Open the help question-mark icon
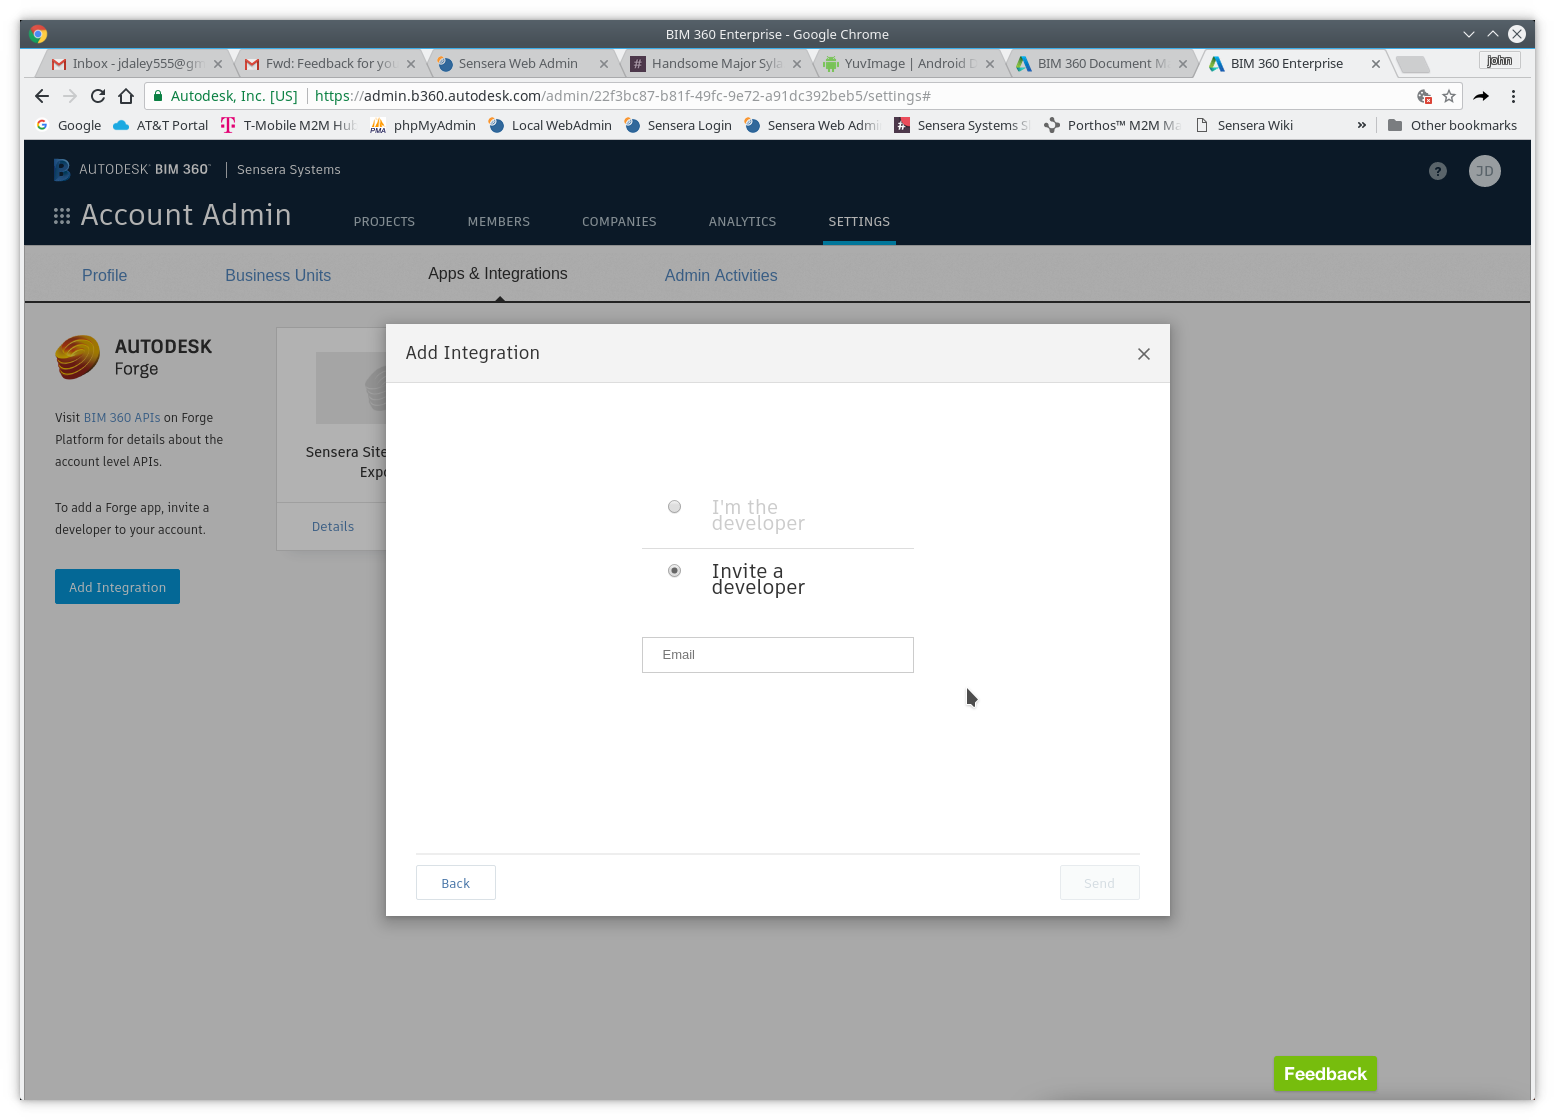The height and width of the screenshot is (1120, 1555). click(1437, 171)
